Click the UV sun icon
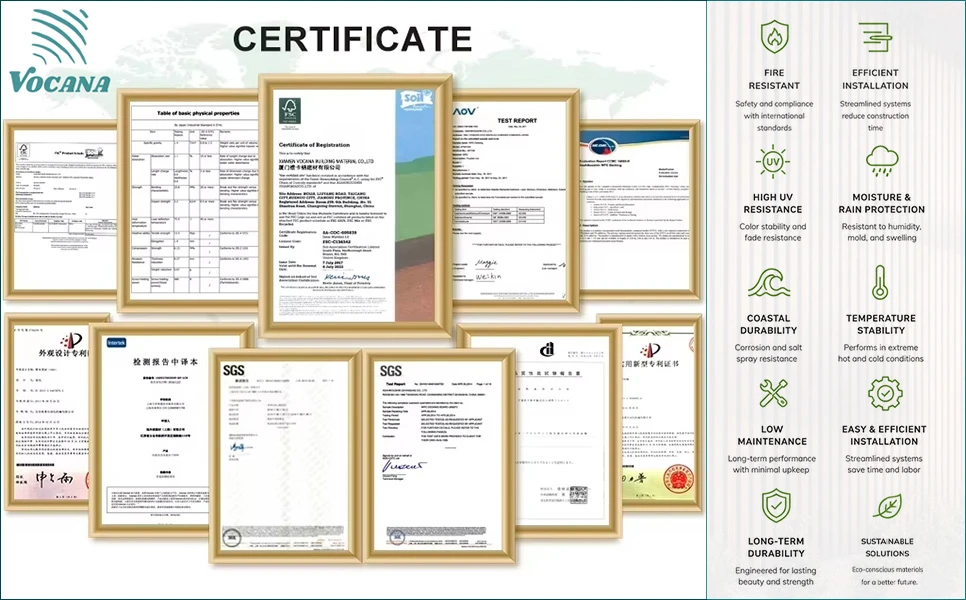The image size is (966, 600). 773,162
